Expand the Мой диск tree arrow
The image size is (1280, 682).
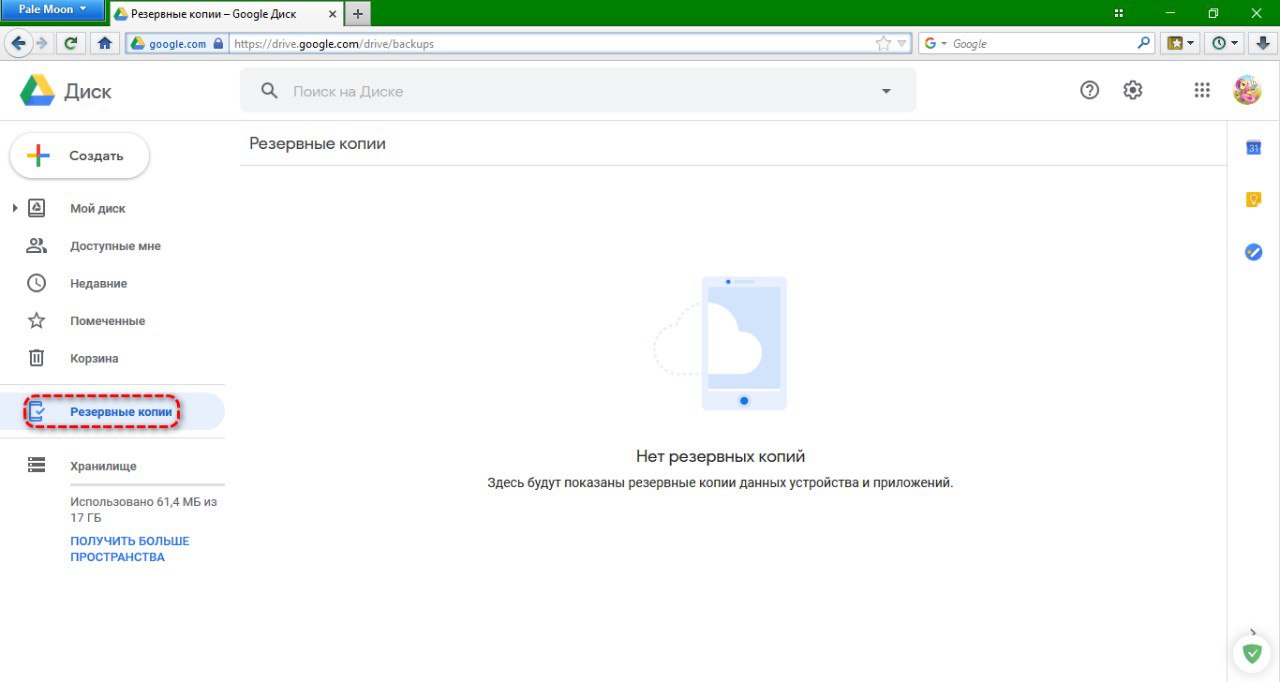click(15, 208)
